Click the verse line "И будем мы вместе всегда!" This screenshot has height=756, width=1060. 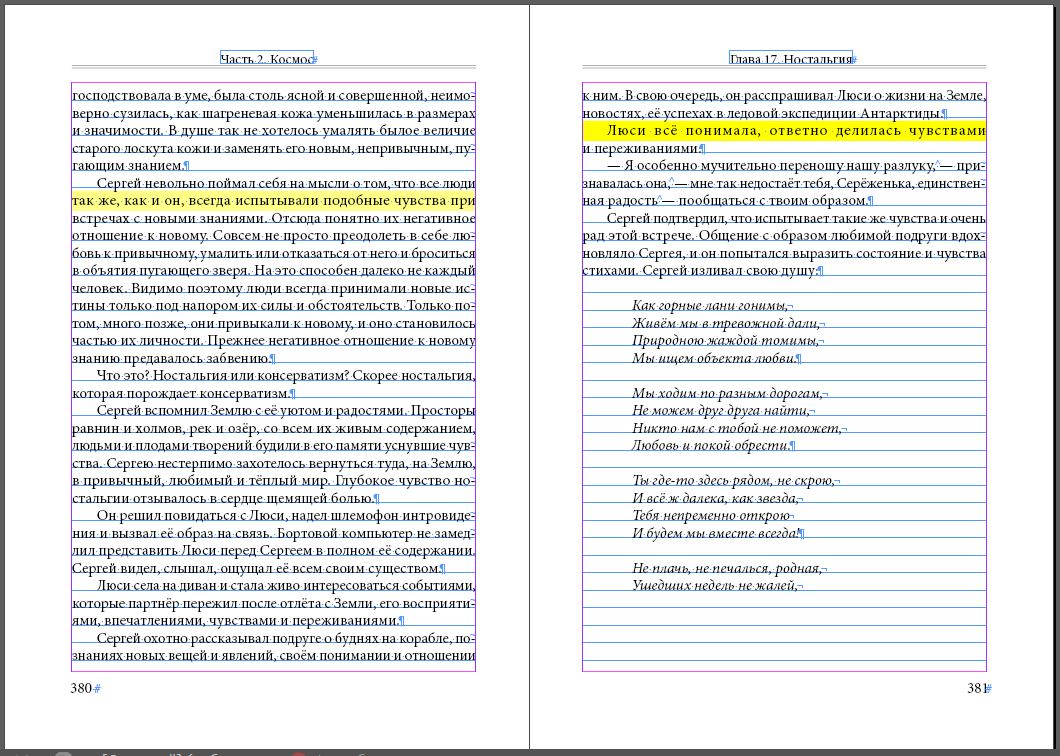(x=716, y=533)
